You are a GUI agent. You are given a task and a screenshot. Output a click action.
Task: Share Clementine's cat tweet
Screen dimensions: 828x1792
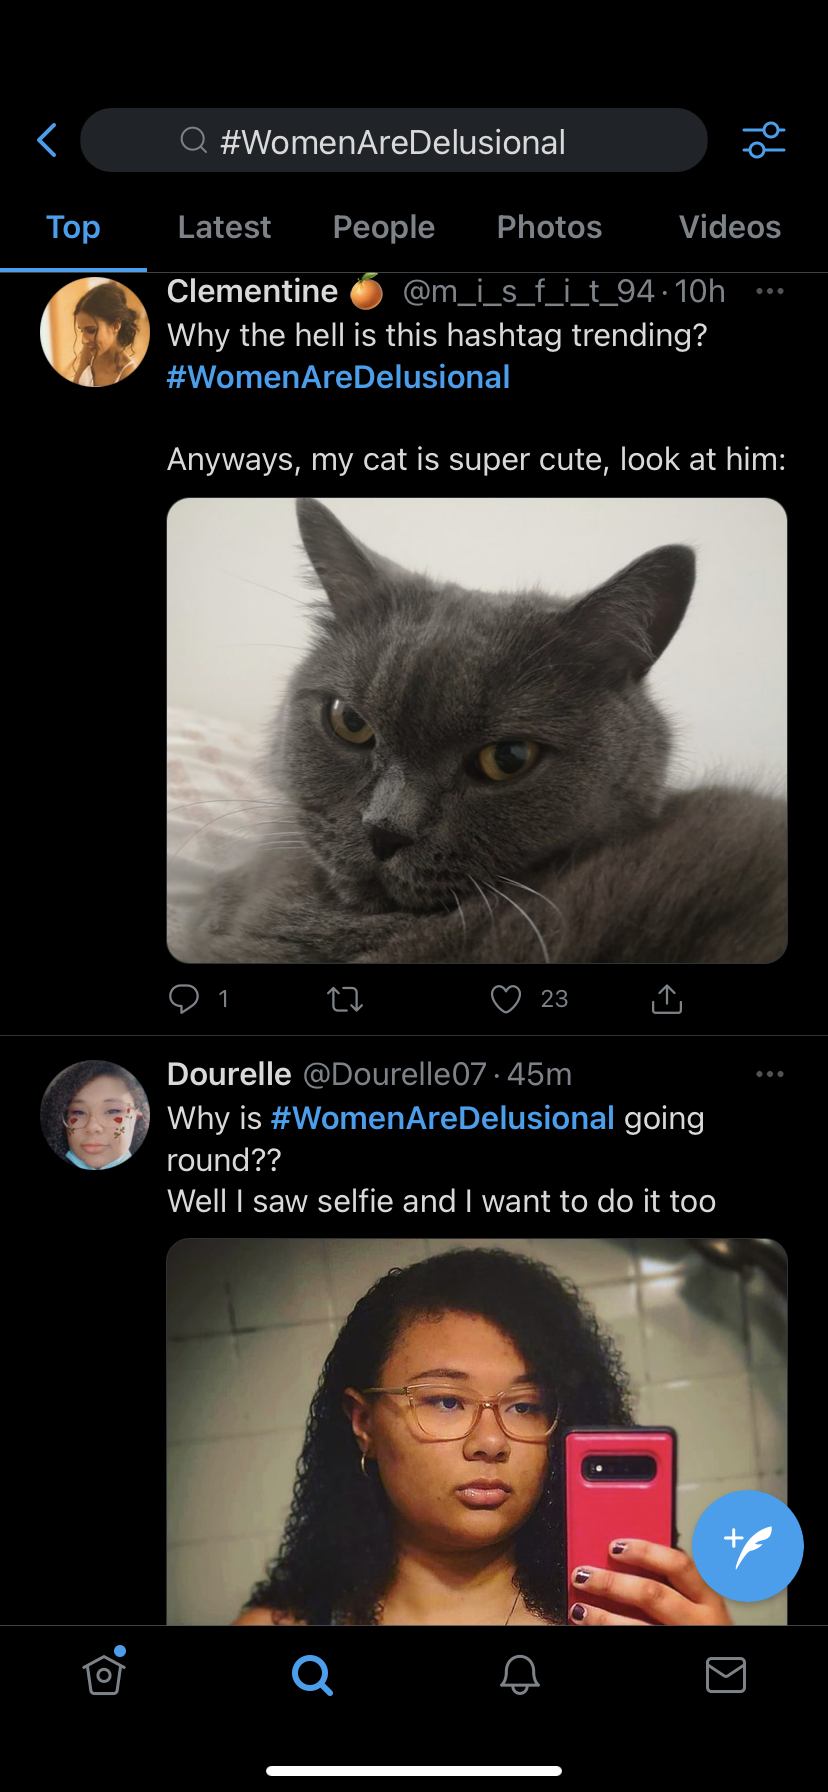tap(667, 998)
